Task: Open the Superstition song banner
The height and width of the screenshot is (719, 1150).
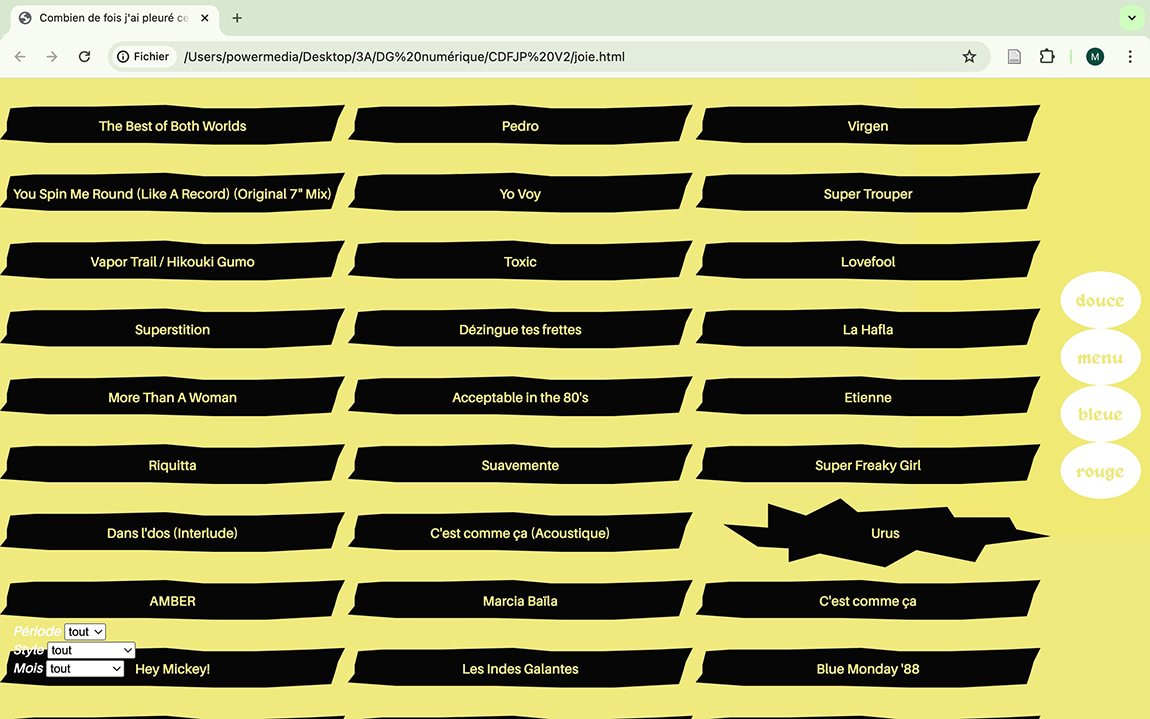Action: [172, 329]
